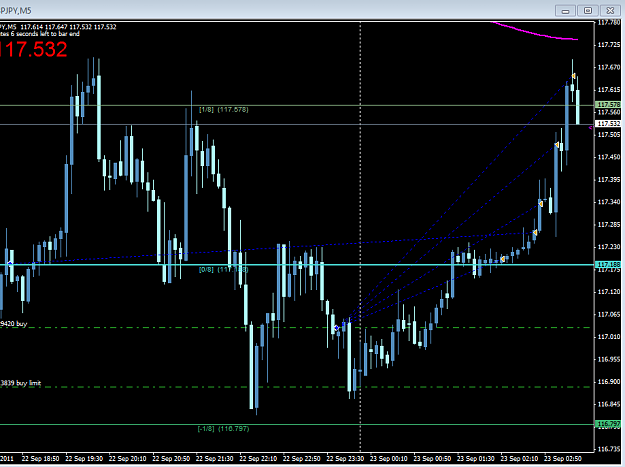Click the '23 Sep 02:10' time label

pyautogui.click(x=519, y=459)
